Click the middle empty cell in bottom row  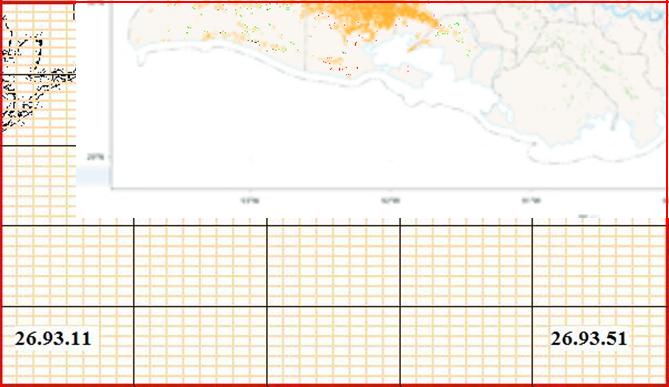(x=333, y=345)
